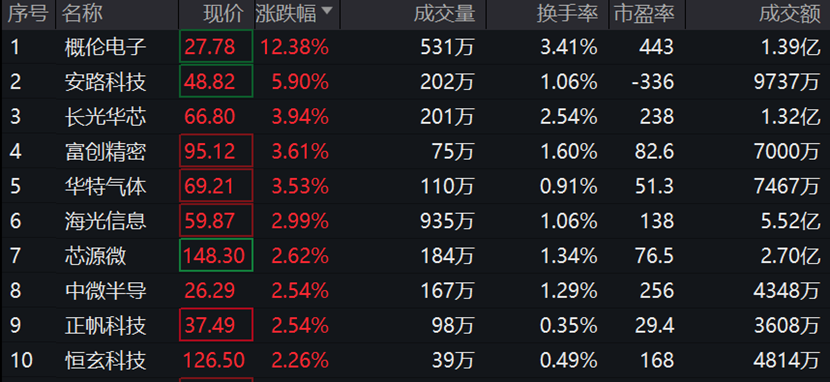Open stock 概伦电子

click(105, 48)
